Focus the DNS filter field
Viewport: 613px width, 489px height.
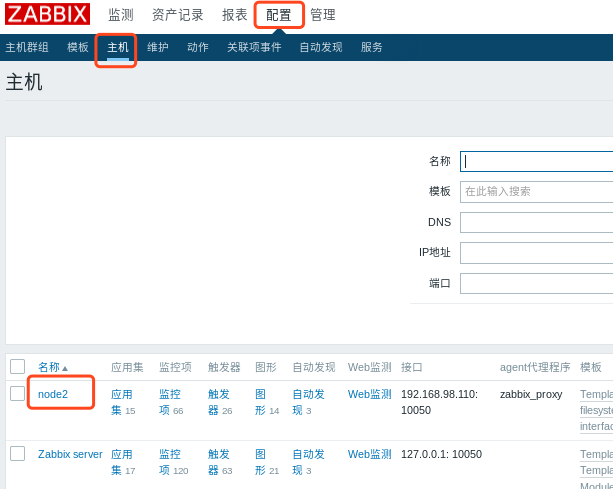point(536,222)
